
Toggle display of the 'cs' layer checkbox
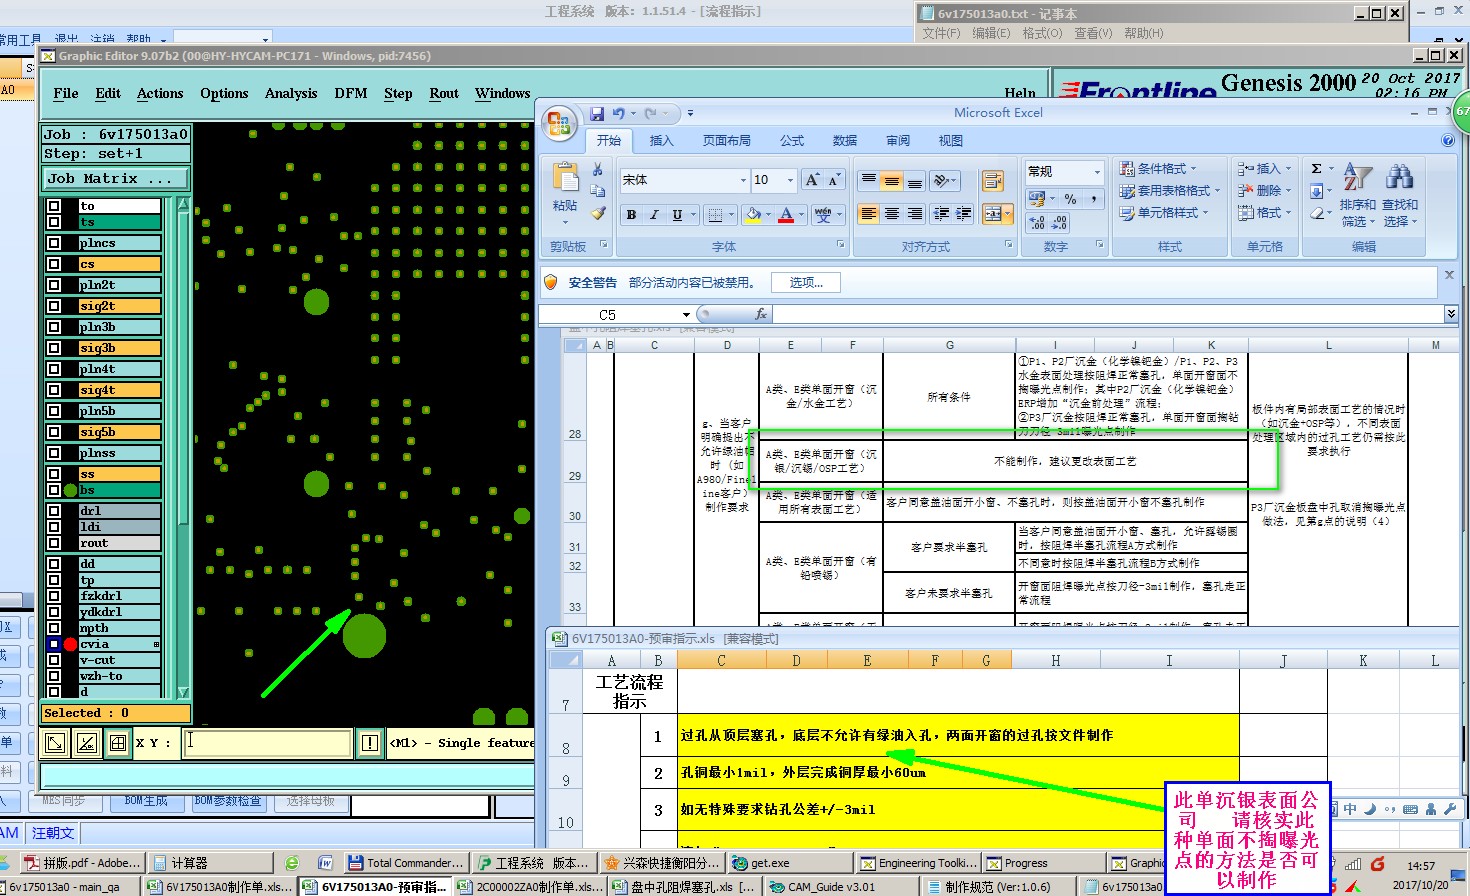click(x=54, y=264)
